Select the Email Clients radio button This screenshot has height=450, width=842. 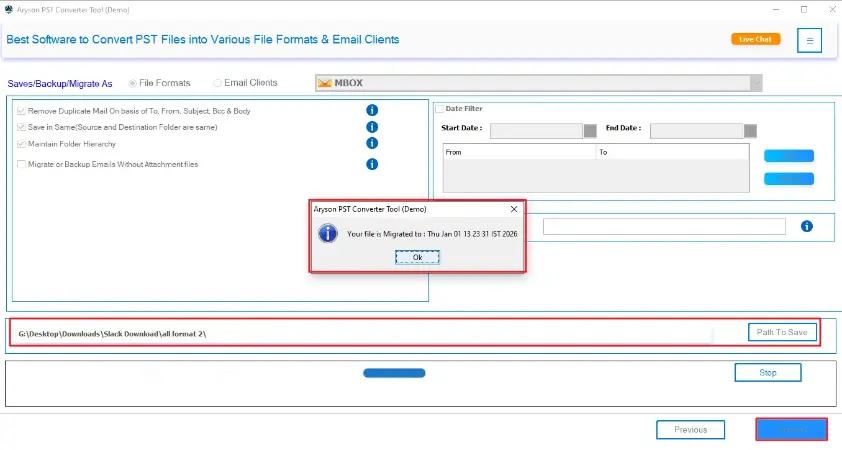(x=217, y=83)
